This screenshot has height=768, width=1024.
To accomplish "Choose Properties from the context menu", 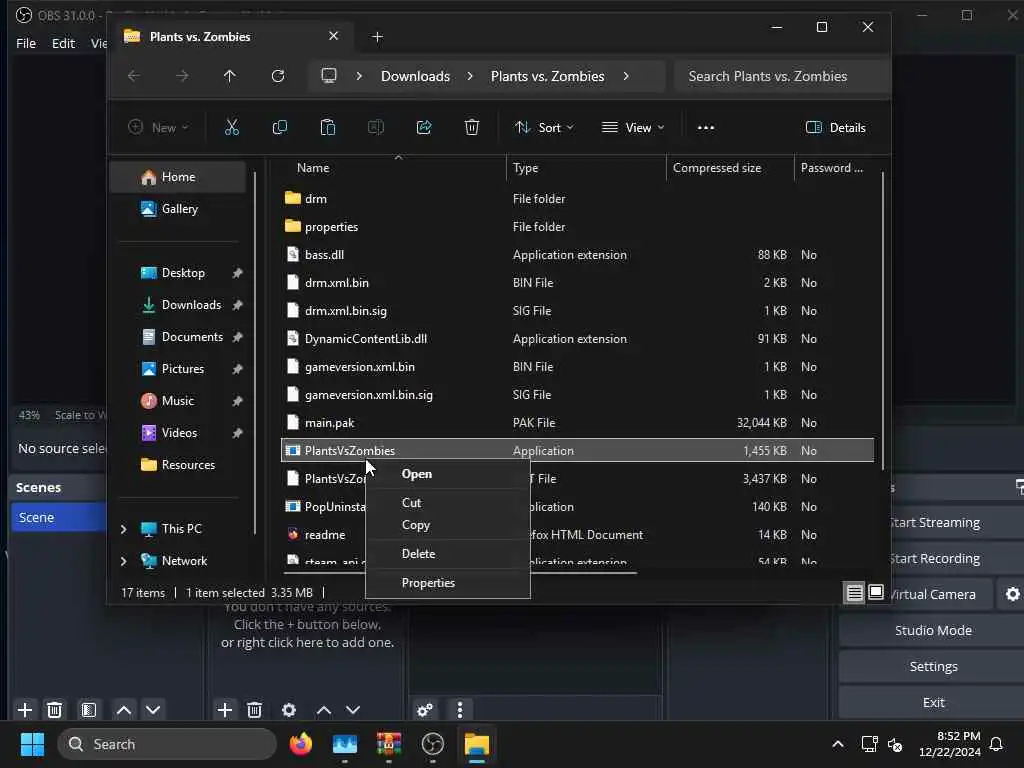I will (448, 583).
